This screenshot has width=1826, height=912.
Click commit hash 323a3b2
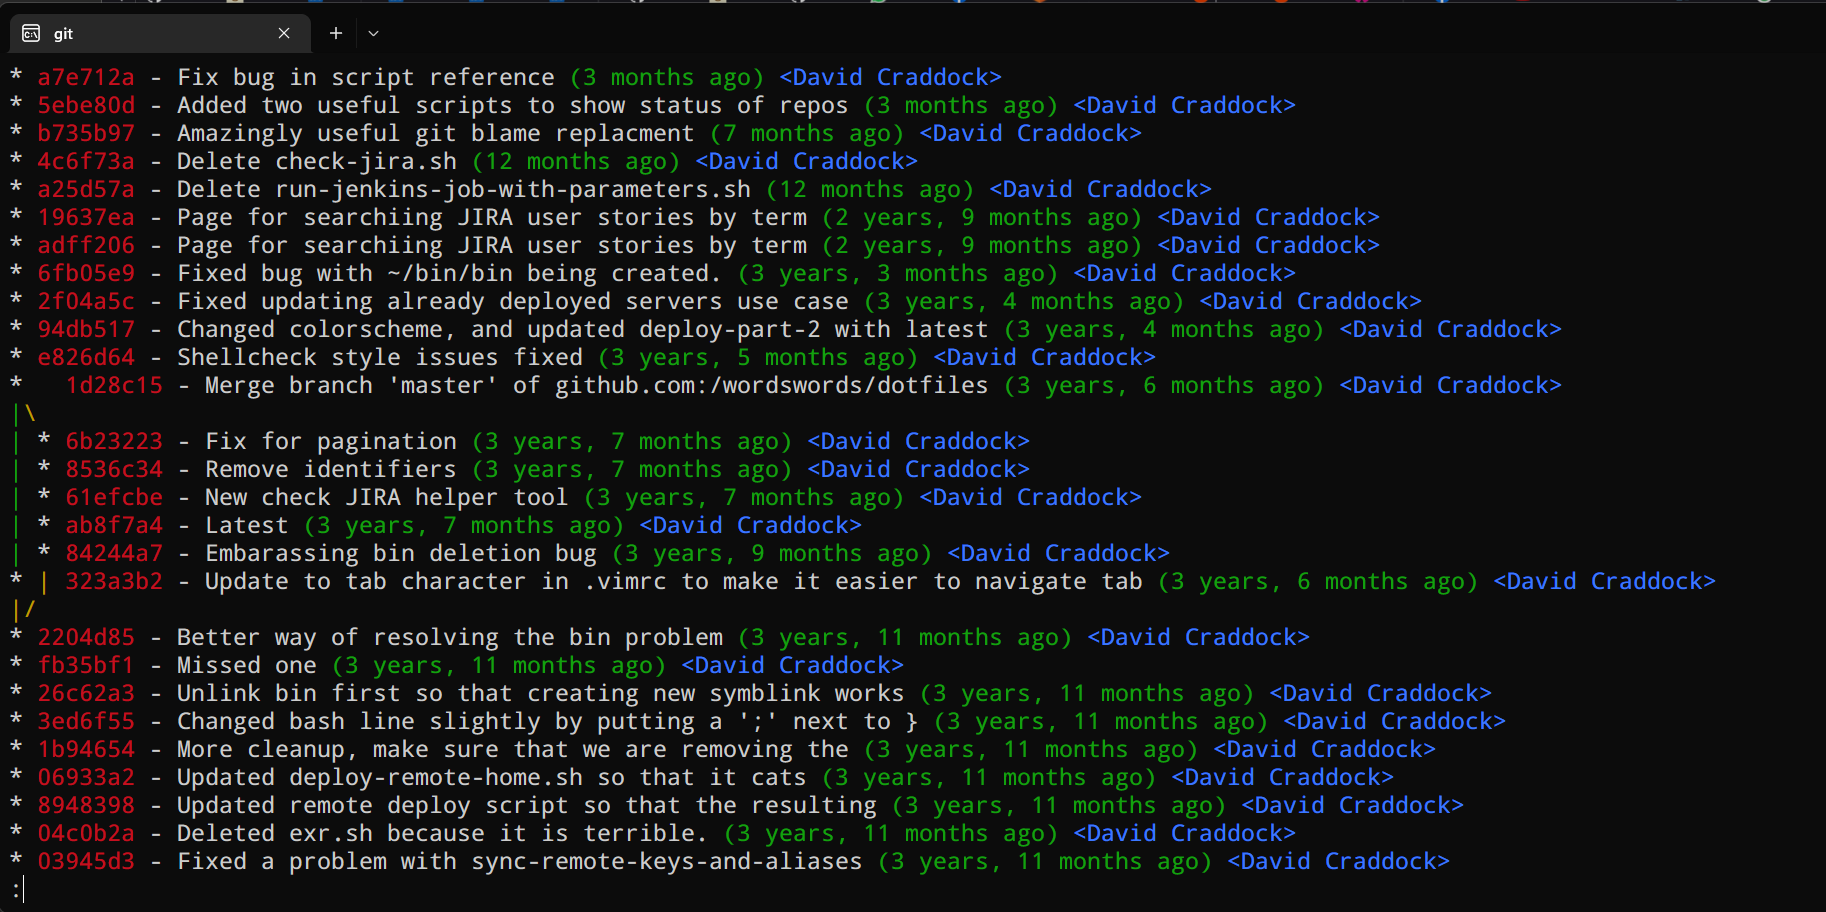(x=114, y=581)
